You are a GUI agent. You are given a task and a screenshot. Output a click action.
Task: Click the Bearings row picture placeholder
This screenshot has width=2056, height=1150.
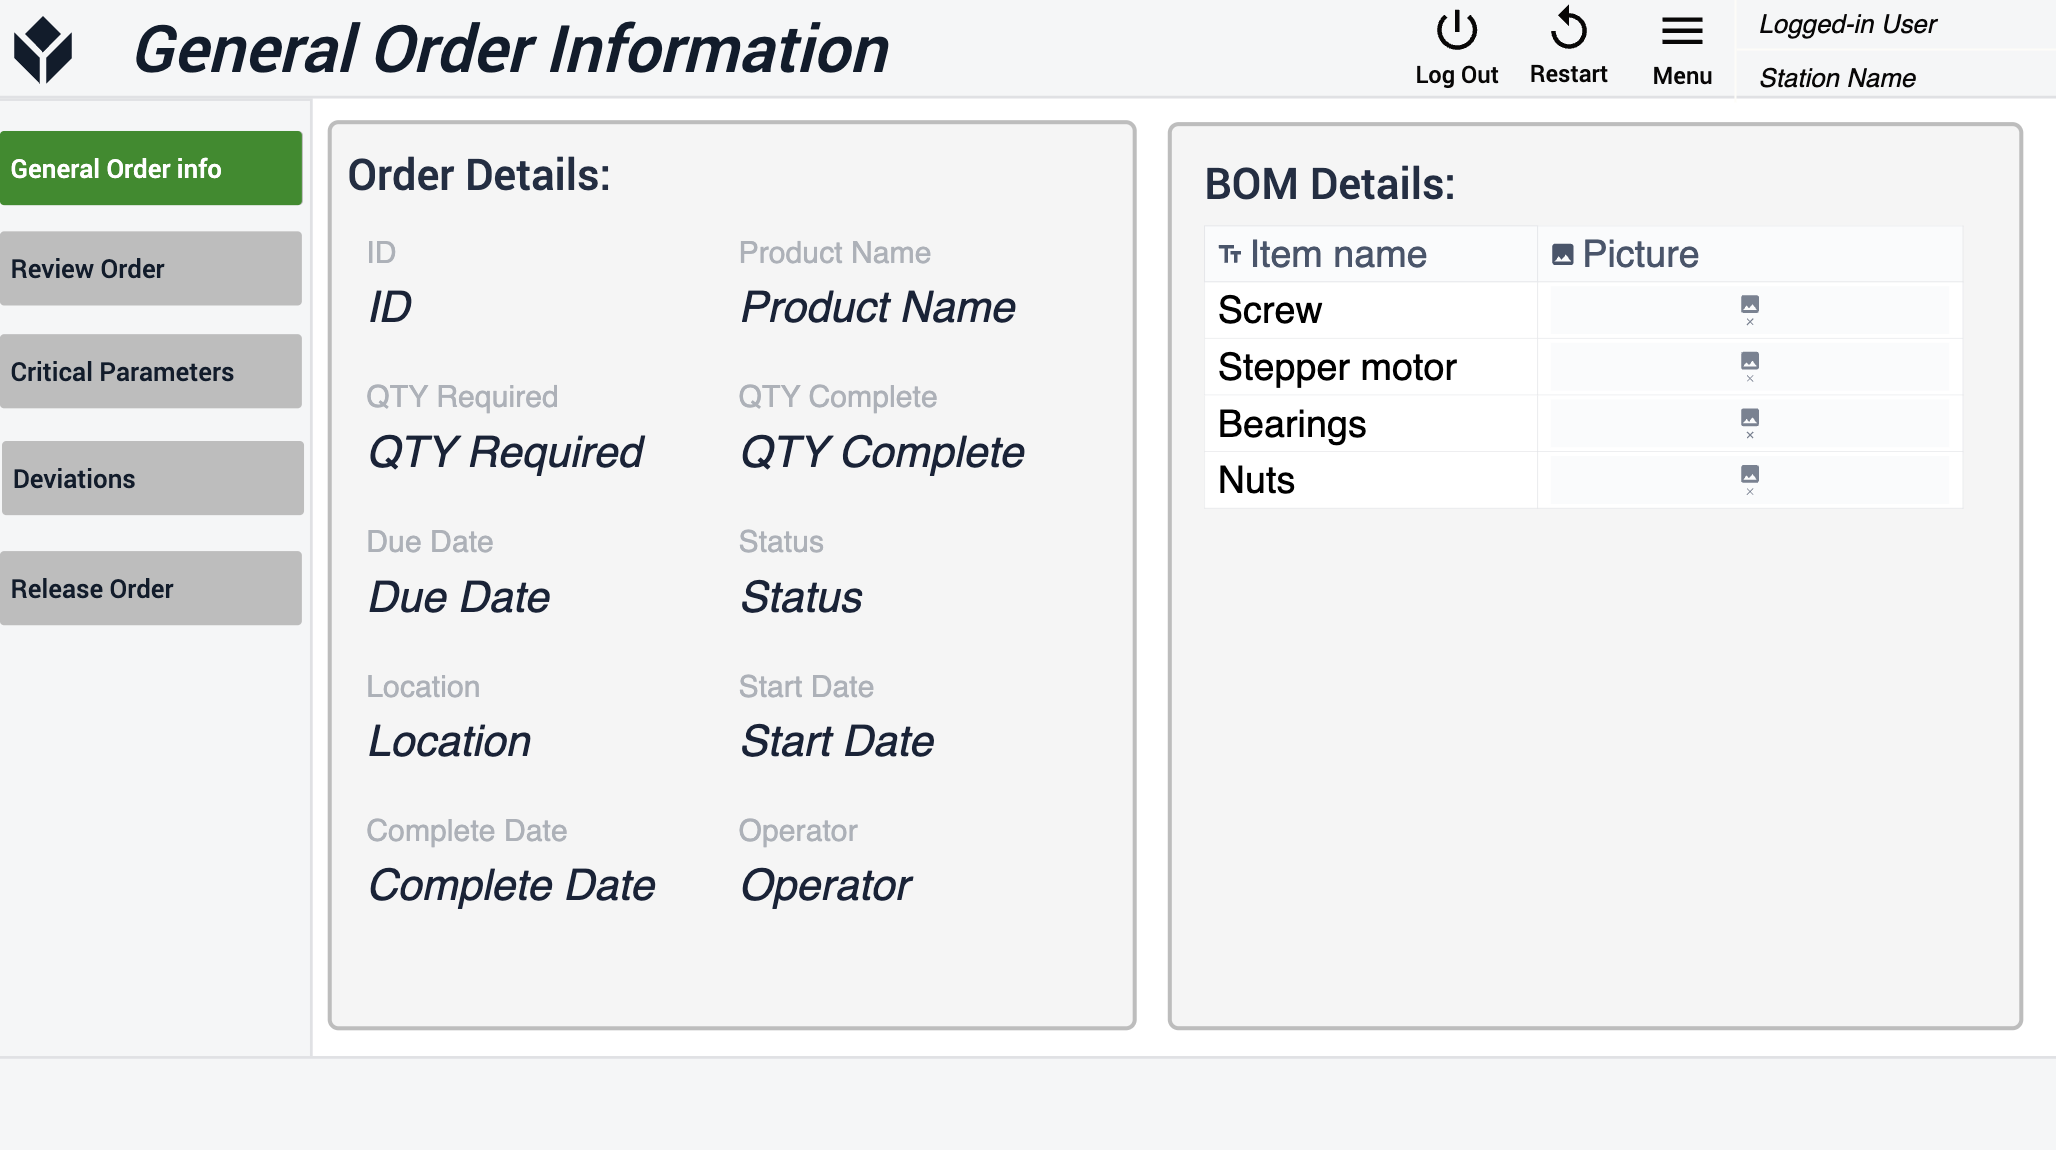pyautogui.click(x=1749, y=424)
